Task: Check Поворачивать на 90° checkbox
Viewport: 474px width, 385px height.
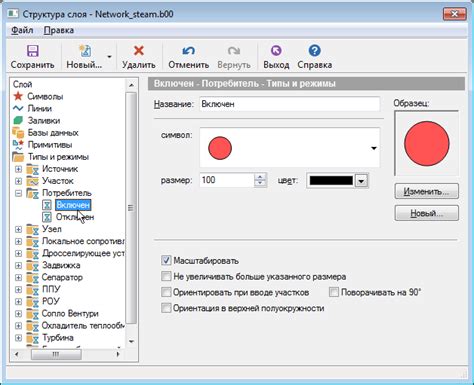Action: tap(334, 292)
